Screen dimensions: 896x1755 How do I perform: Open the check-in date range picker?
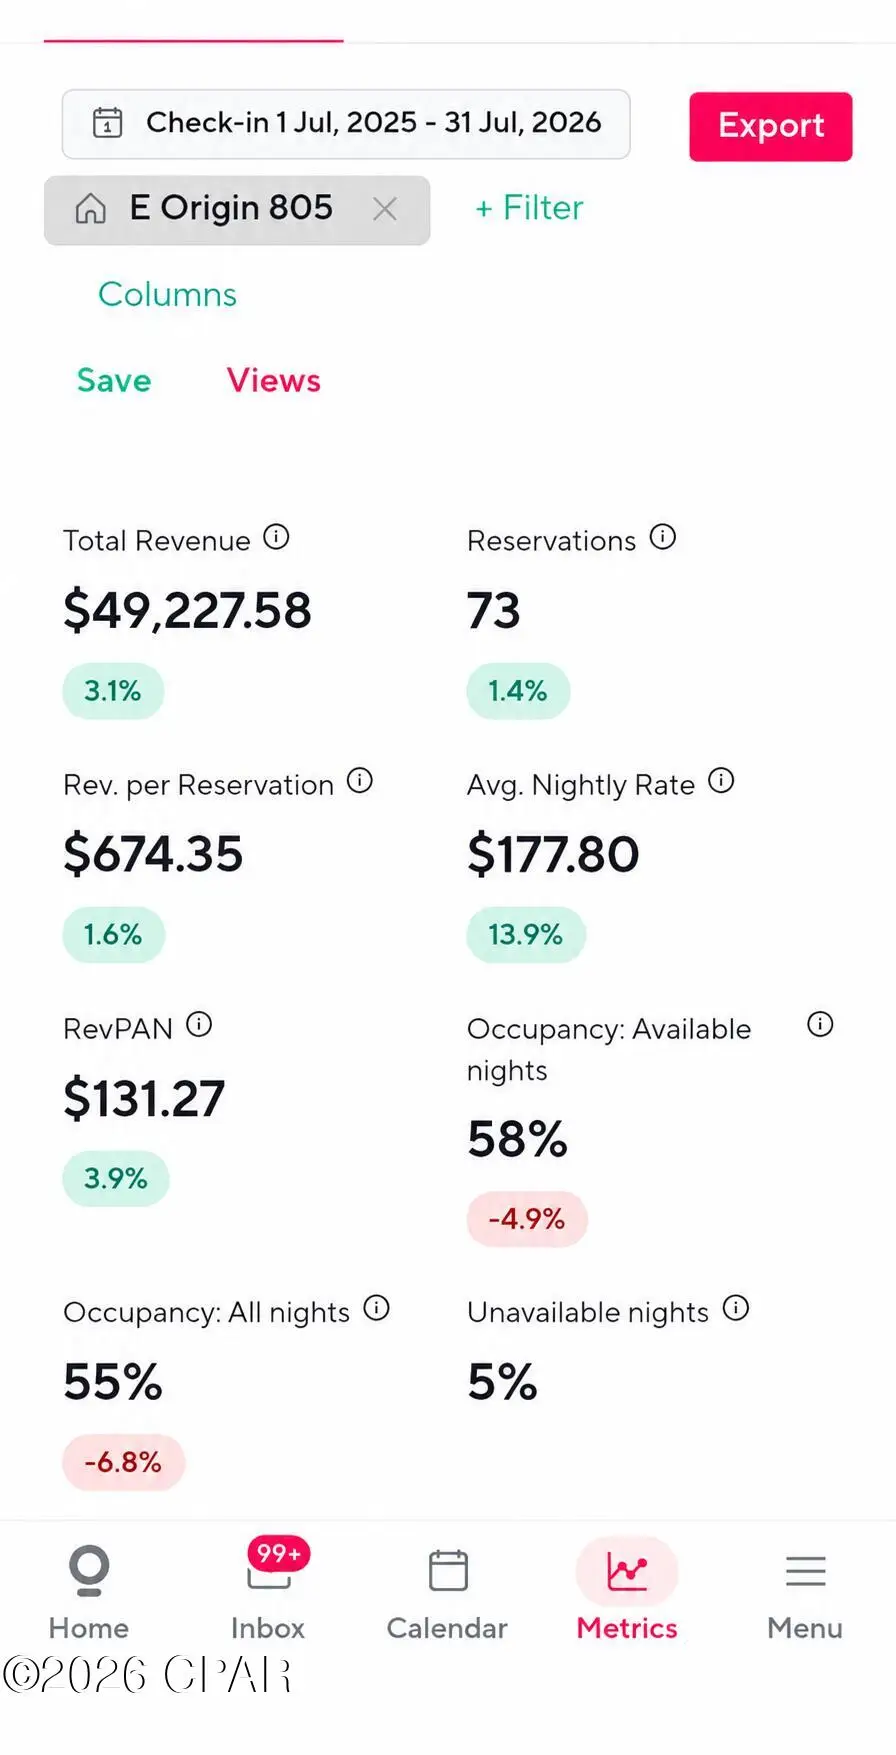point(346,124)
